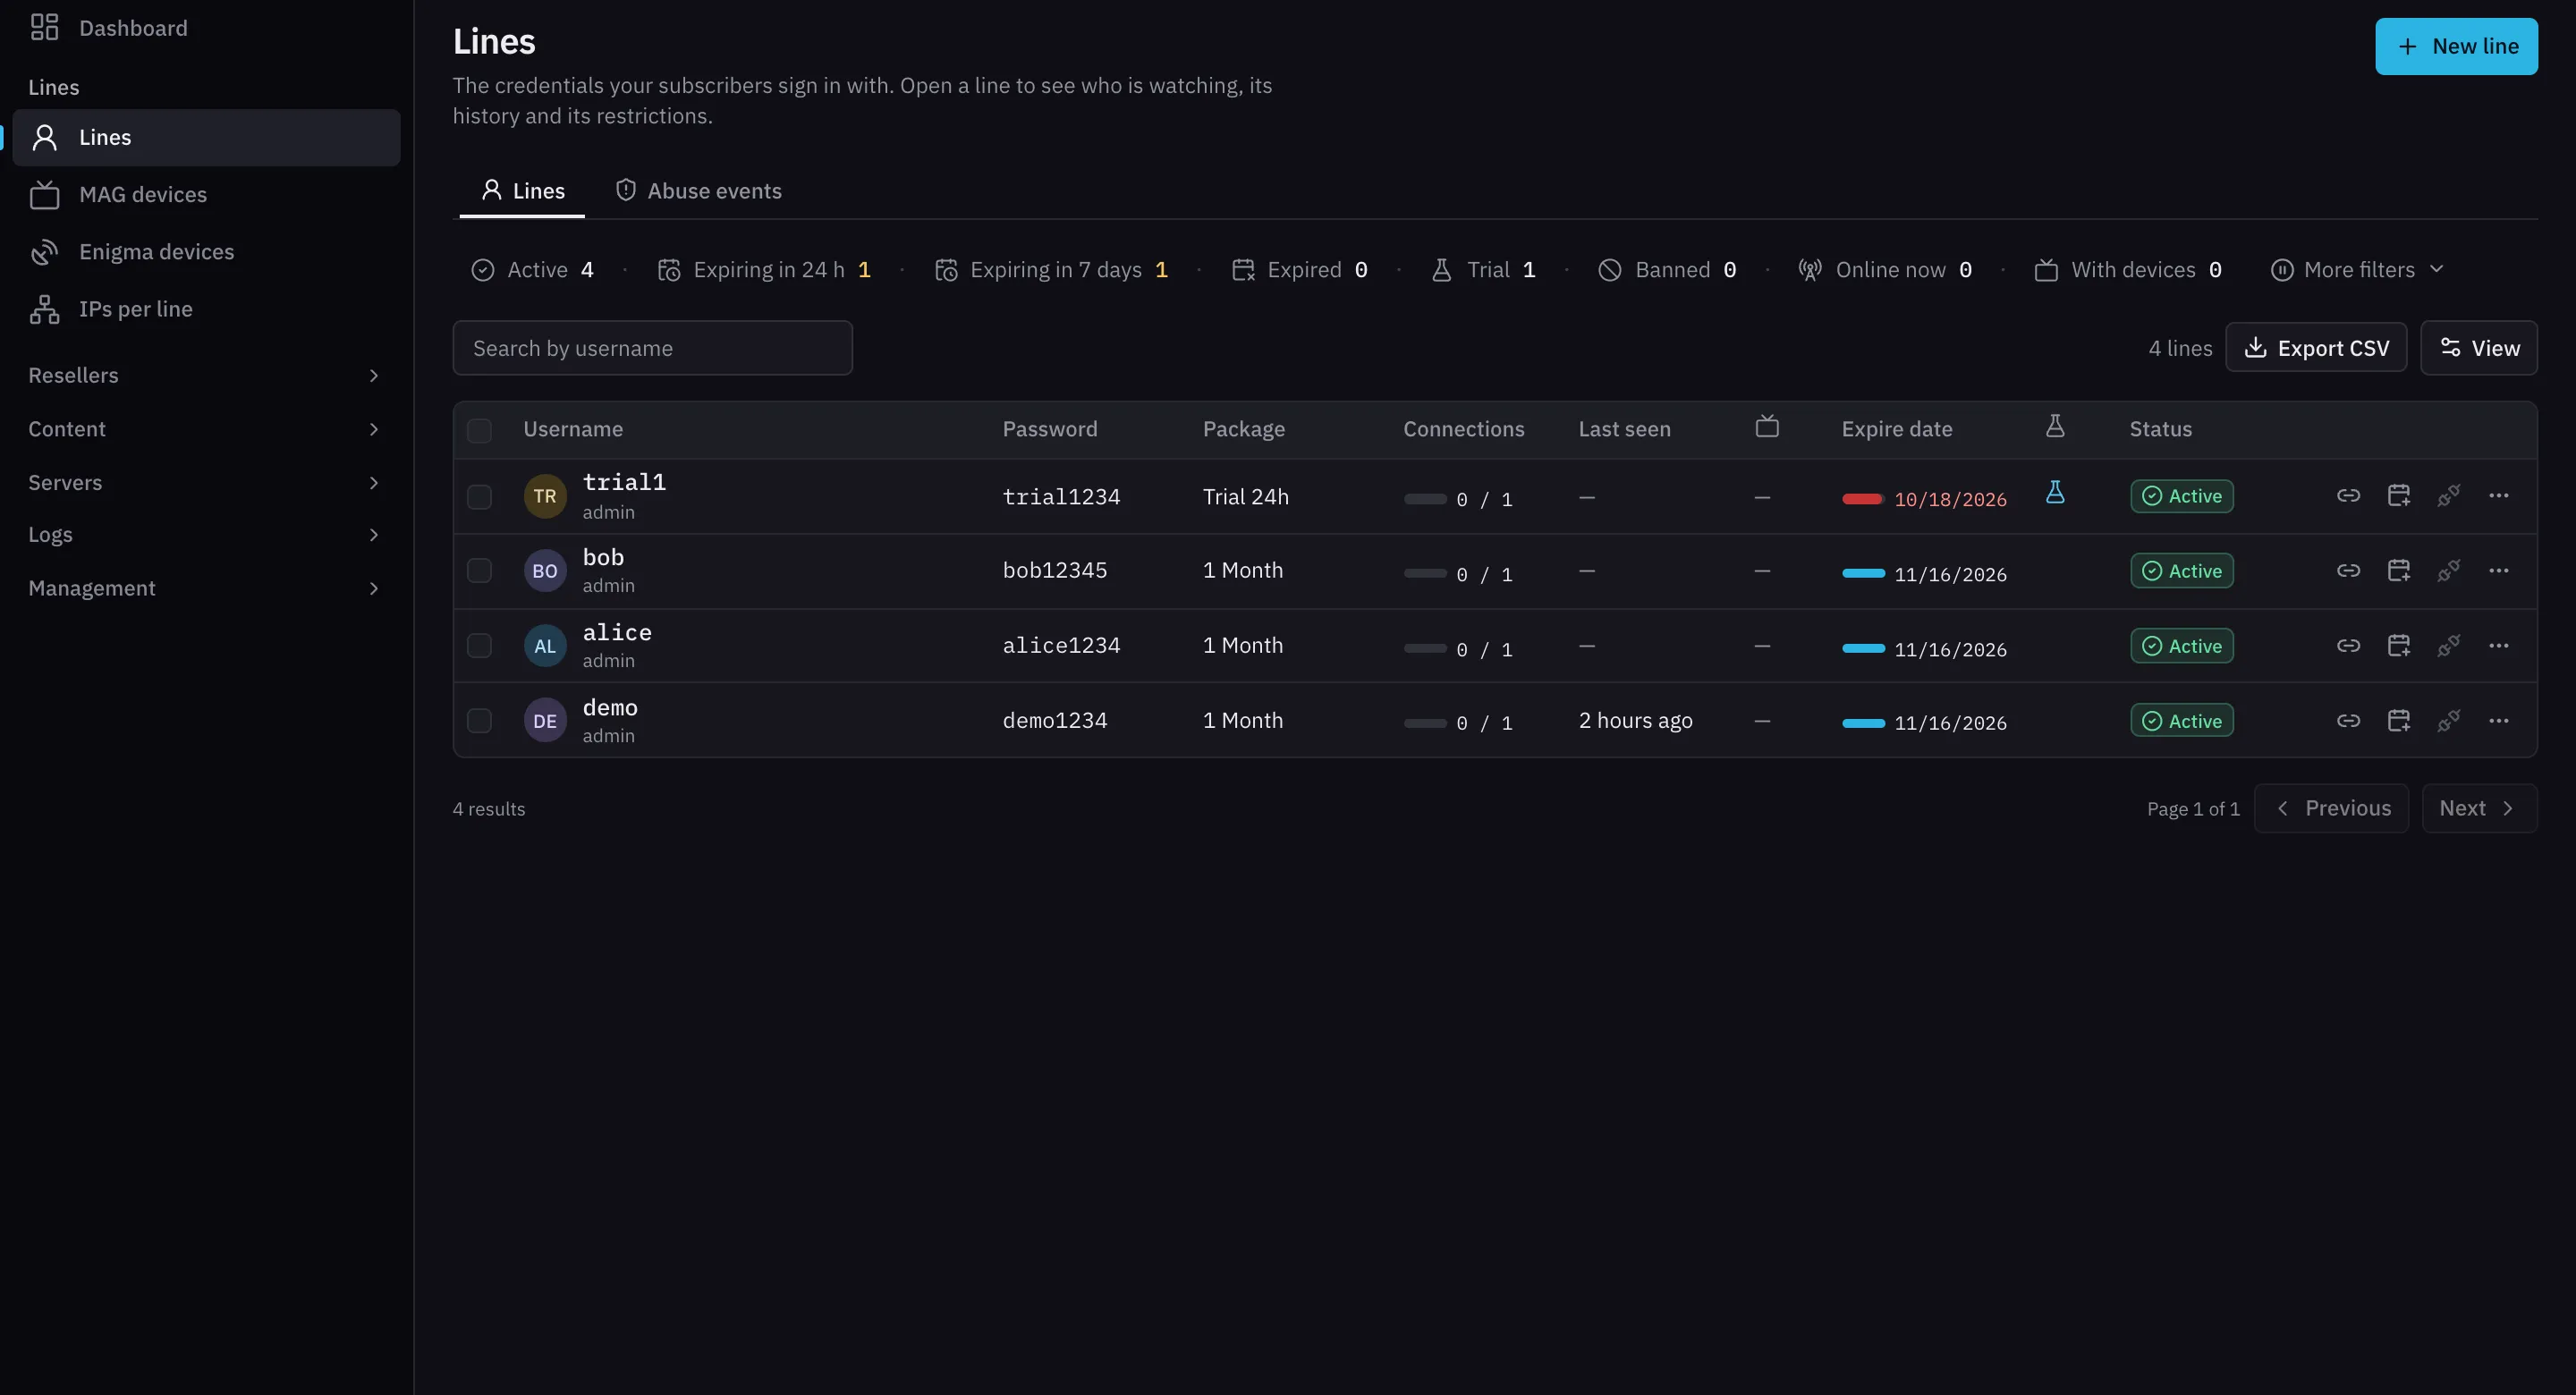Open the View options button
The height and width of the screenshot is (1395, 2576).
2479,348
